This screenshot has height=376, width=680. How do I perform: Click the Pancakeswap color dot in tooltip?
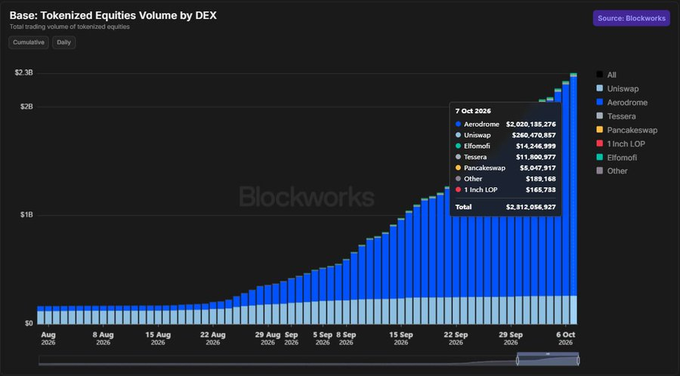pos(458,168)
